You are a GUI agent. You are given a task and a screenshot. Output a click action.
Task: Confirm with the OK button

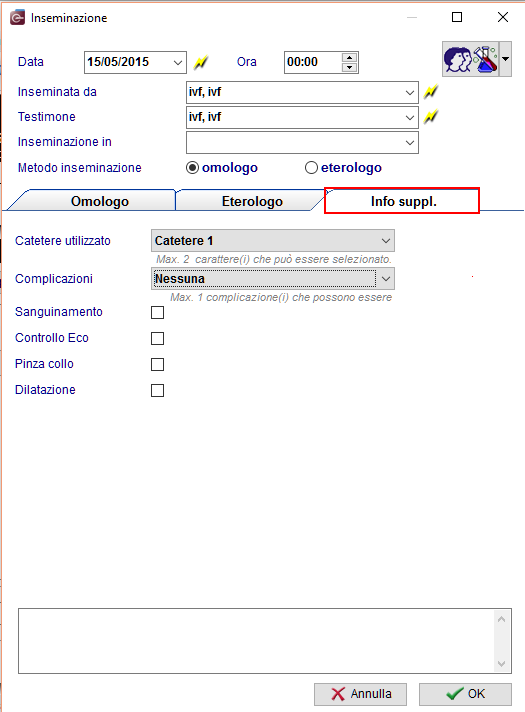[465, 694]
